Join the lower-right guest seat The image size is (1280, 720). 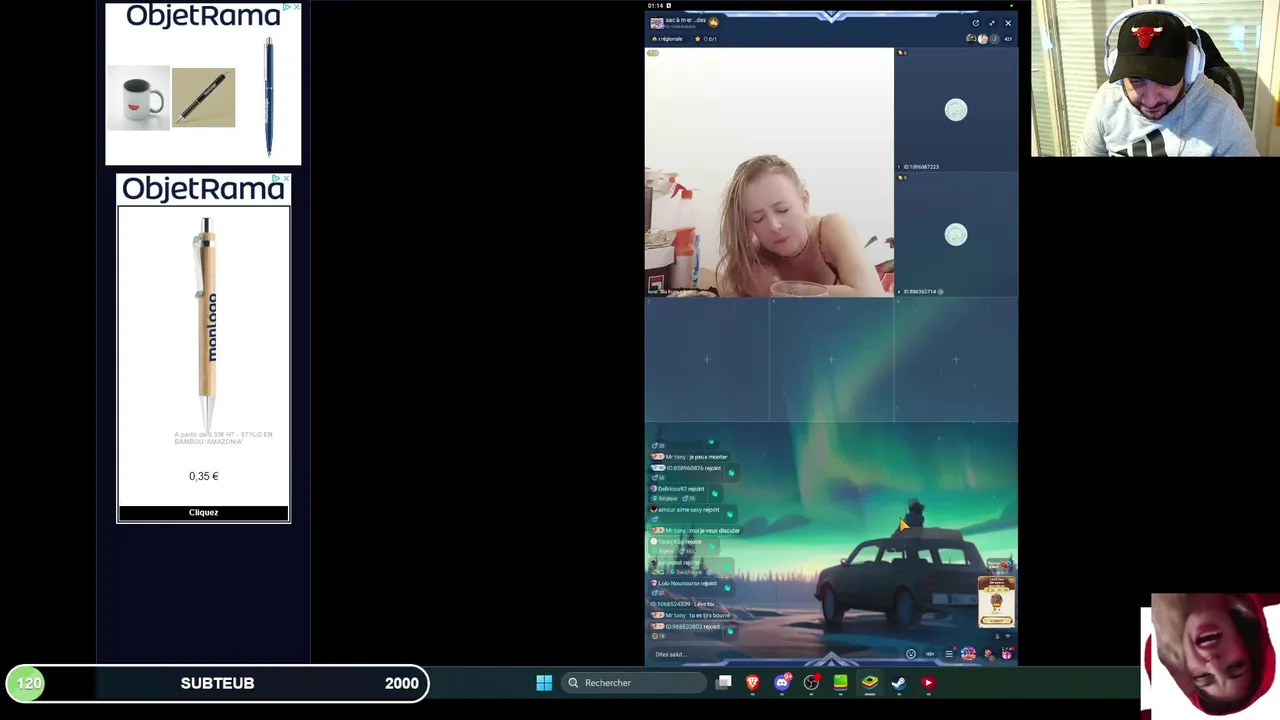[x=956, y=235]
